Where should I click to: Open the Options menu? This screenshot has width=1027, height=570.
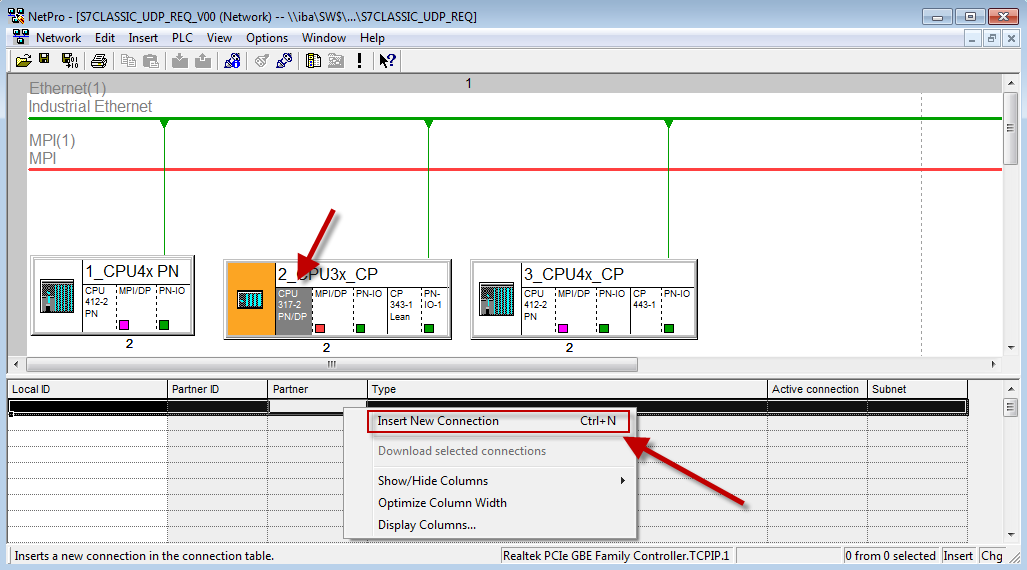(x=267, y=38)
